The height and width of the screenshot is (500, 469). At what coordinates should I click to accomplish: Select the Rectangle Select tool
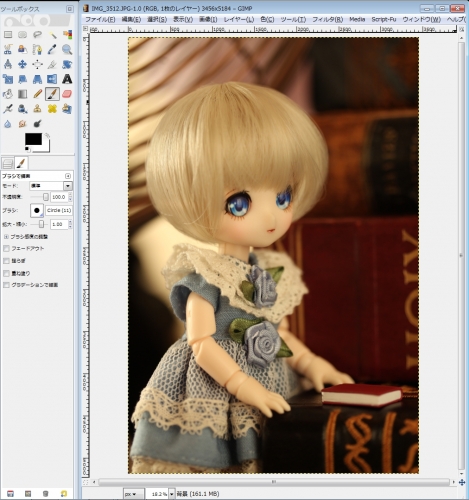[8, 35]
